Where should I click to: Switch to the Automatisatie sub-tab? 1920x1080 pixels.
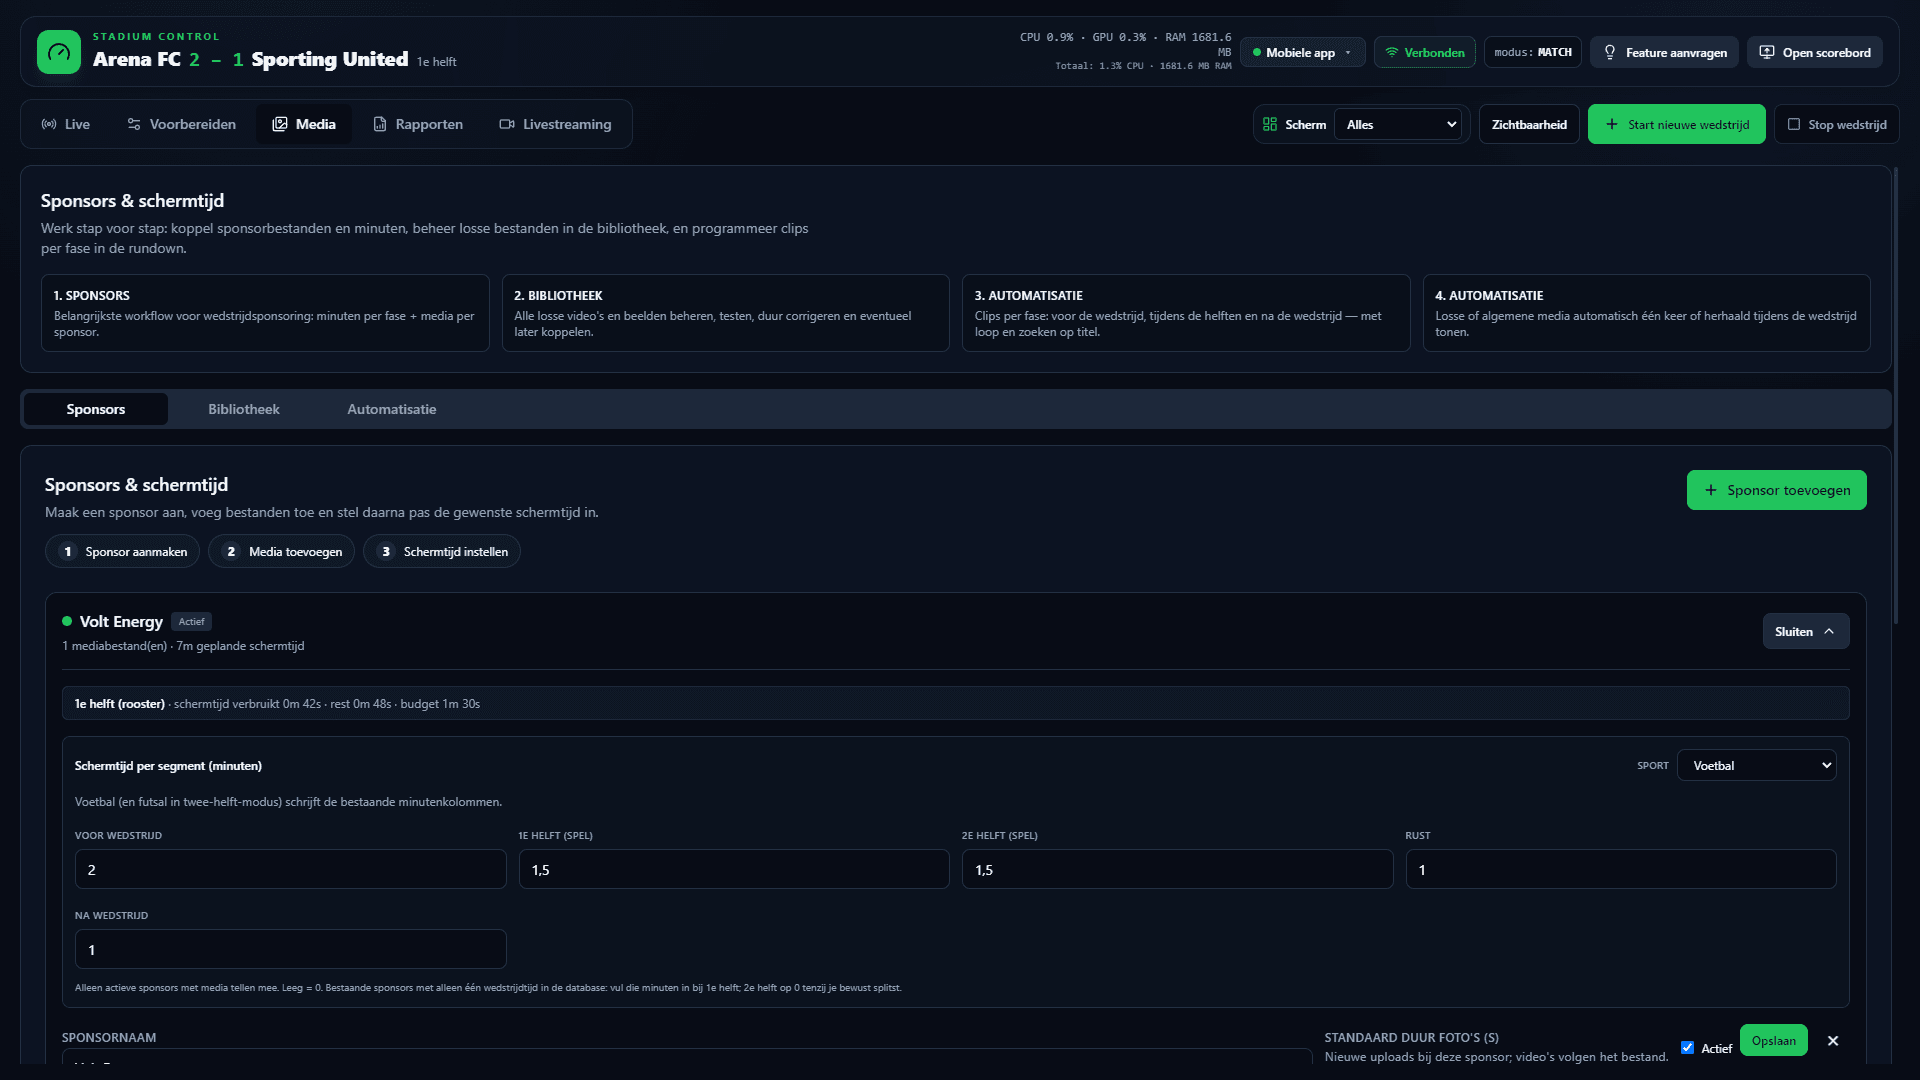pyautogui.click(x=392, y=409)
